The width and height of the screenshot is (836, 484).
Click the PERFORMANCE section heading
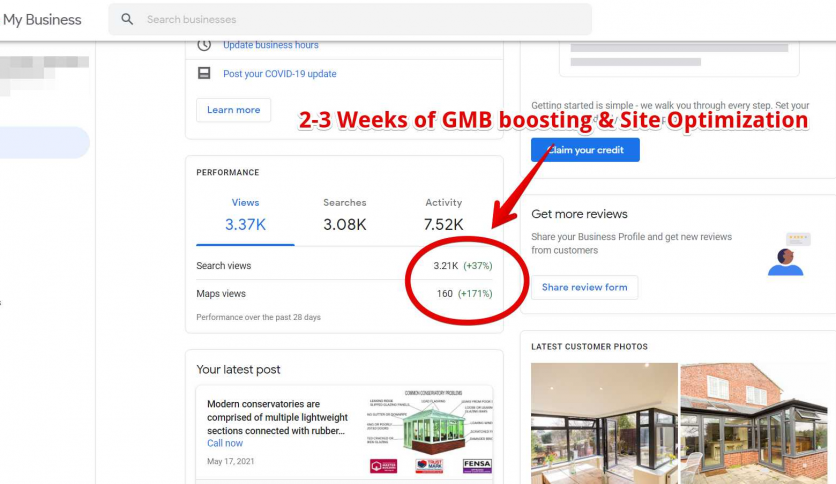(228, 173)
